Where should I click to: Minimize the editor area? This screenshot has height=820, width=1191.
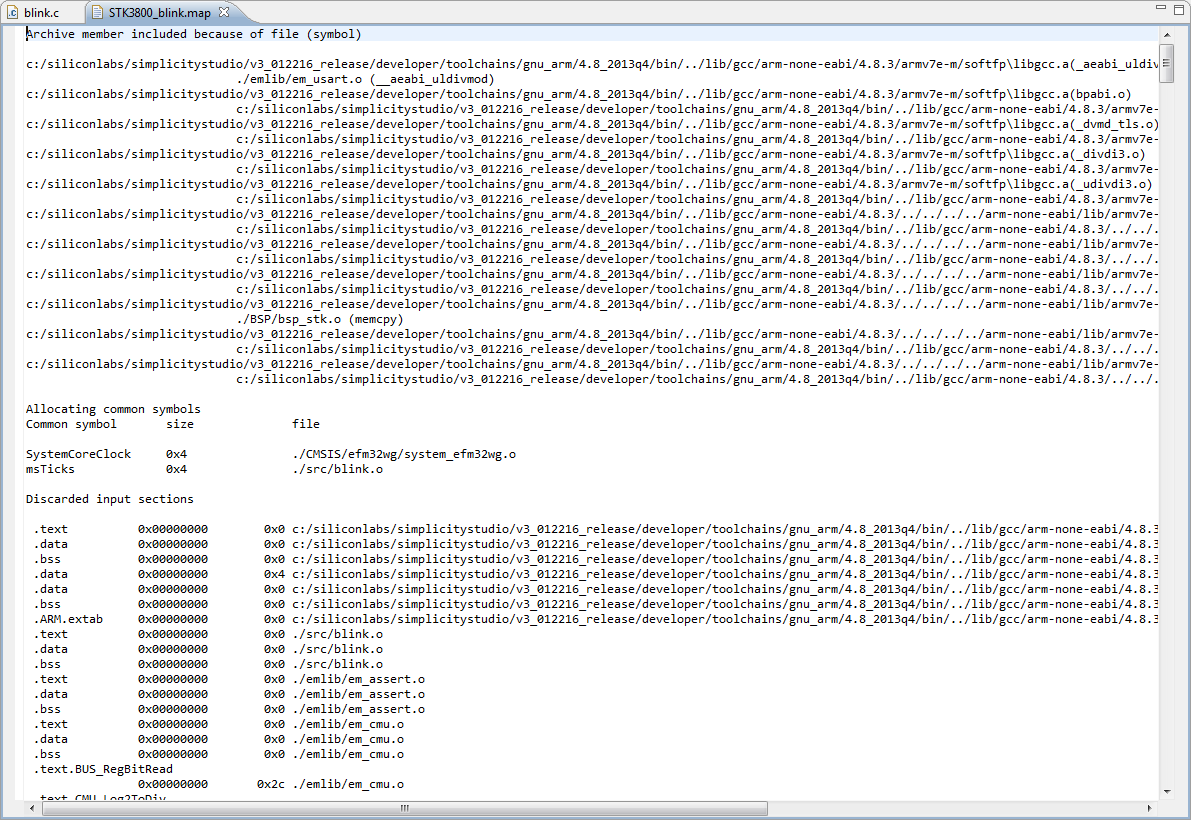(x=1161, y=8)
